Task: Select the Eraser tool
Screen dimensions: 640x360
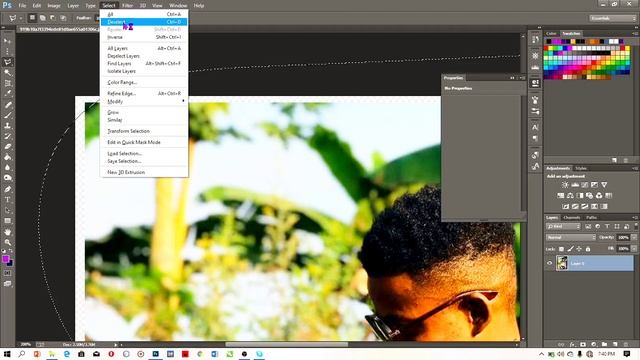Action: (7, 147)
